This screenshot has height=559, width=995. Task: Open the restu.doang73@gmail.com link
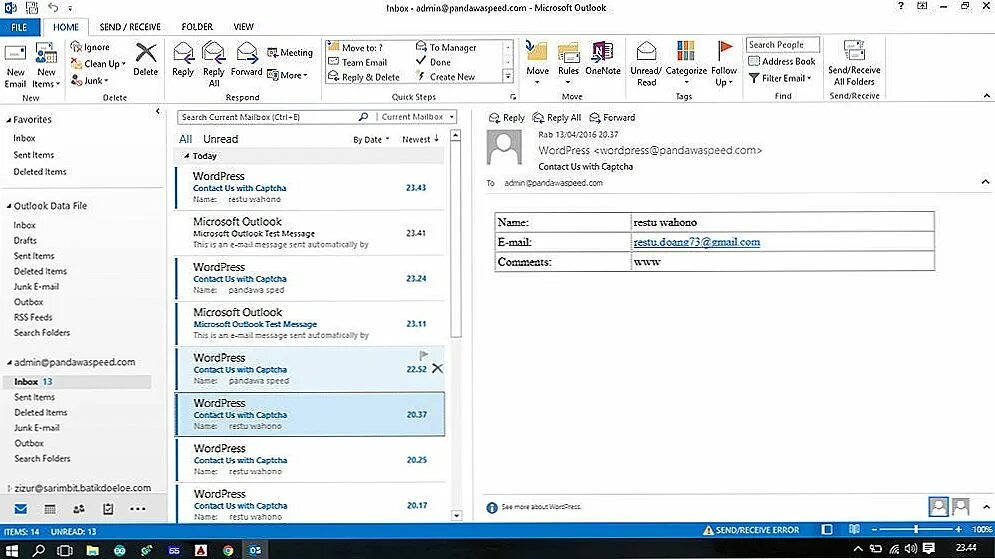(x=696, y=242)
